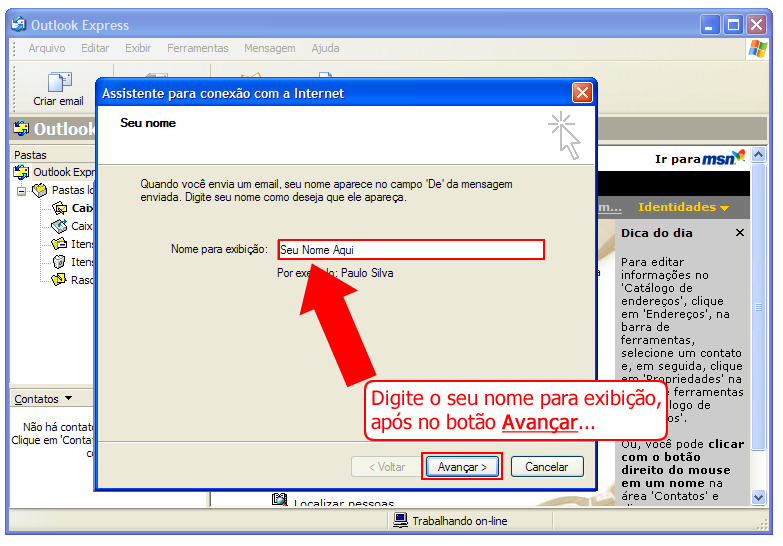
Task: Maximize the Outlook Express window
Action: click(x=733, y=24)
